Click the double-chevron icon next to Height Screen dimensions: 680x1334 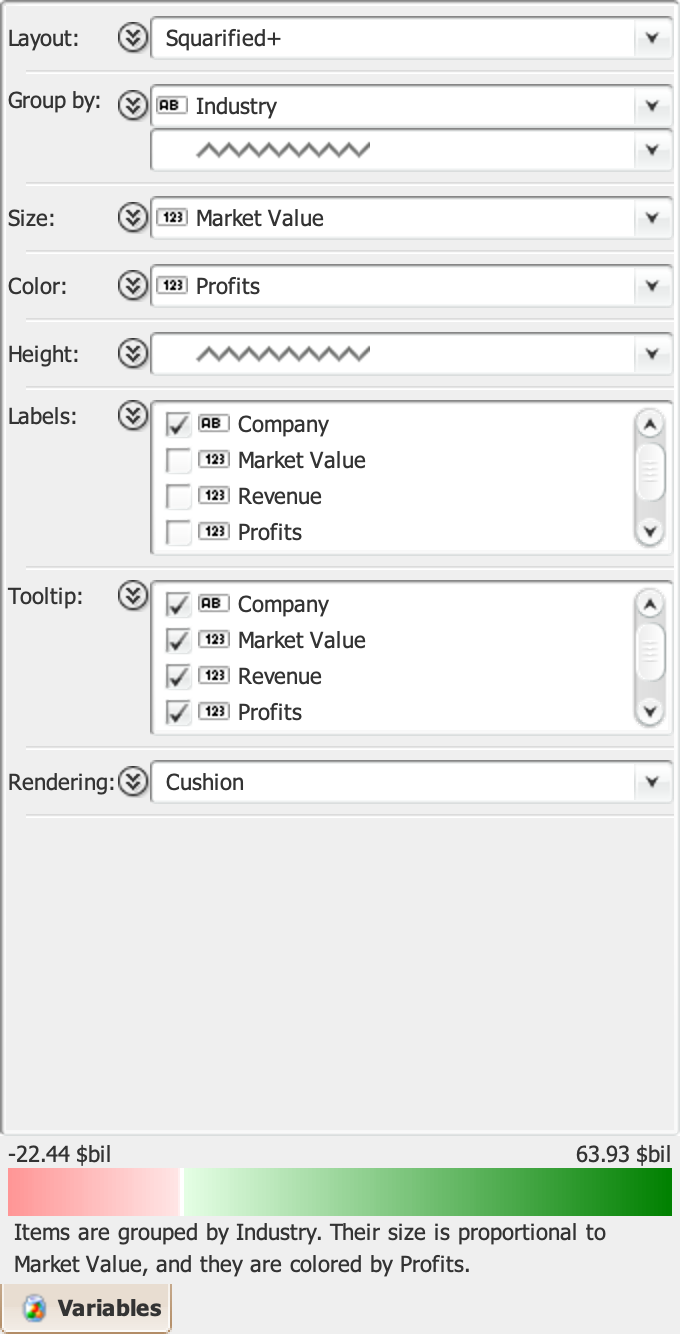pyautogui.click(x=132, y=353)
